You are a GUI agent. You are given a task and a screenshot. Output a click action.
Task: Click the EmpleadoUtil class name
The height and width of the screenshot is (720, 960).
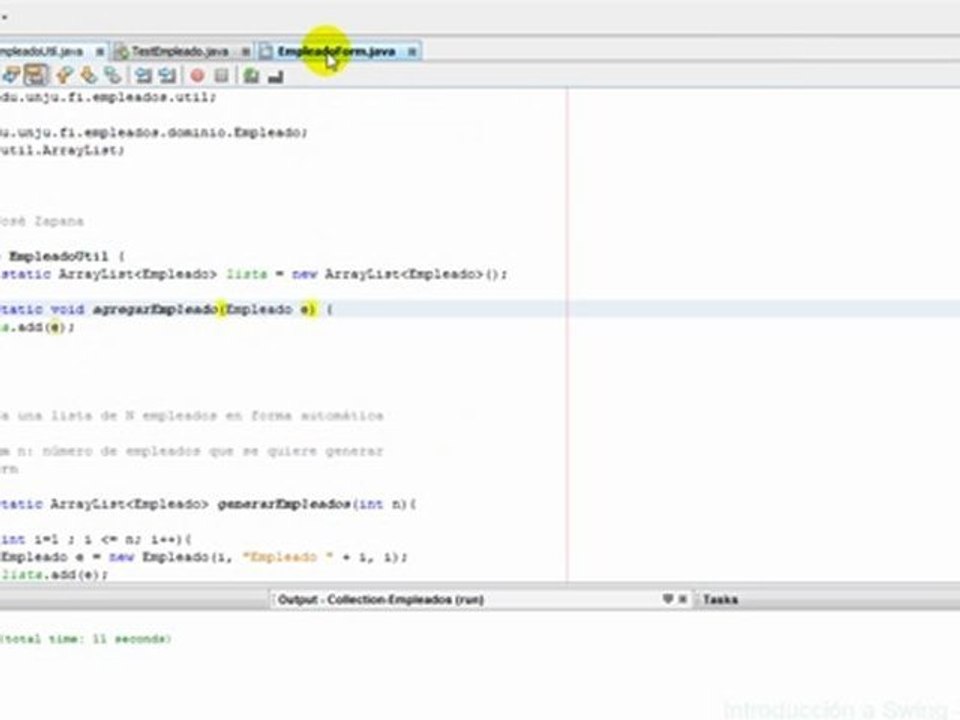(x=59, y=256)
